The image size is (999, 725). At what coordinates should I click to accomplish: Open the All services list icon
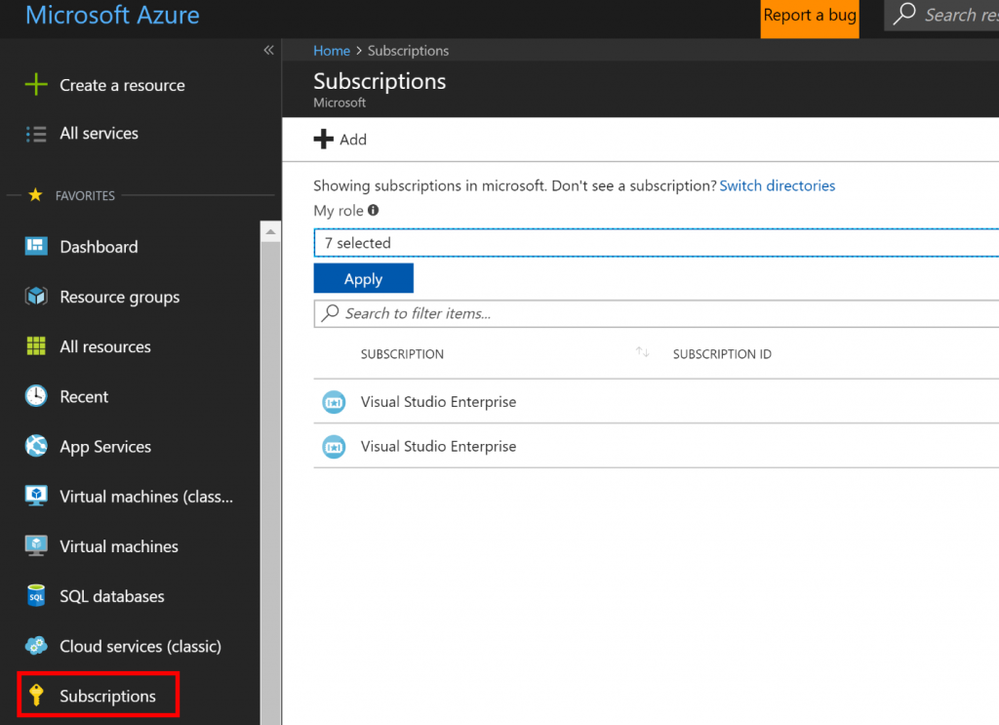click(x=36, y=134)
